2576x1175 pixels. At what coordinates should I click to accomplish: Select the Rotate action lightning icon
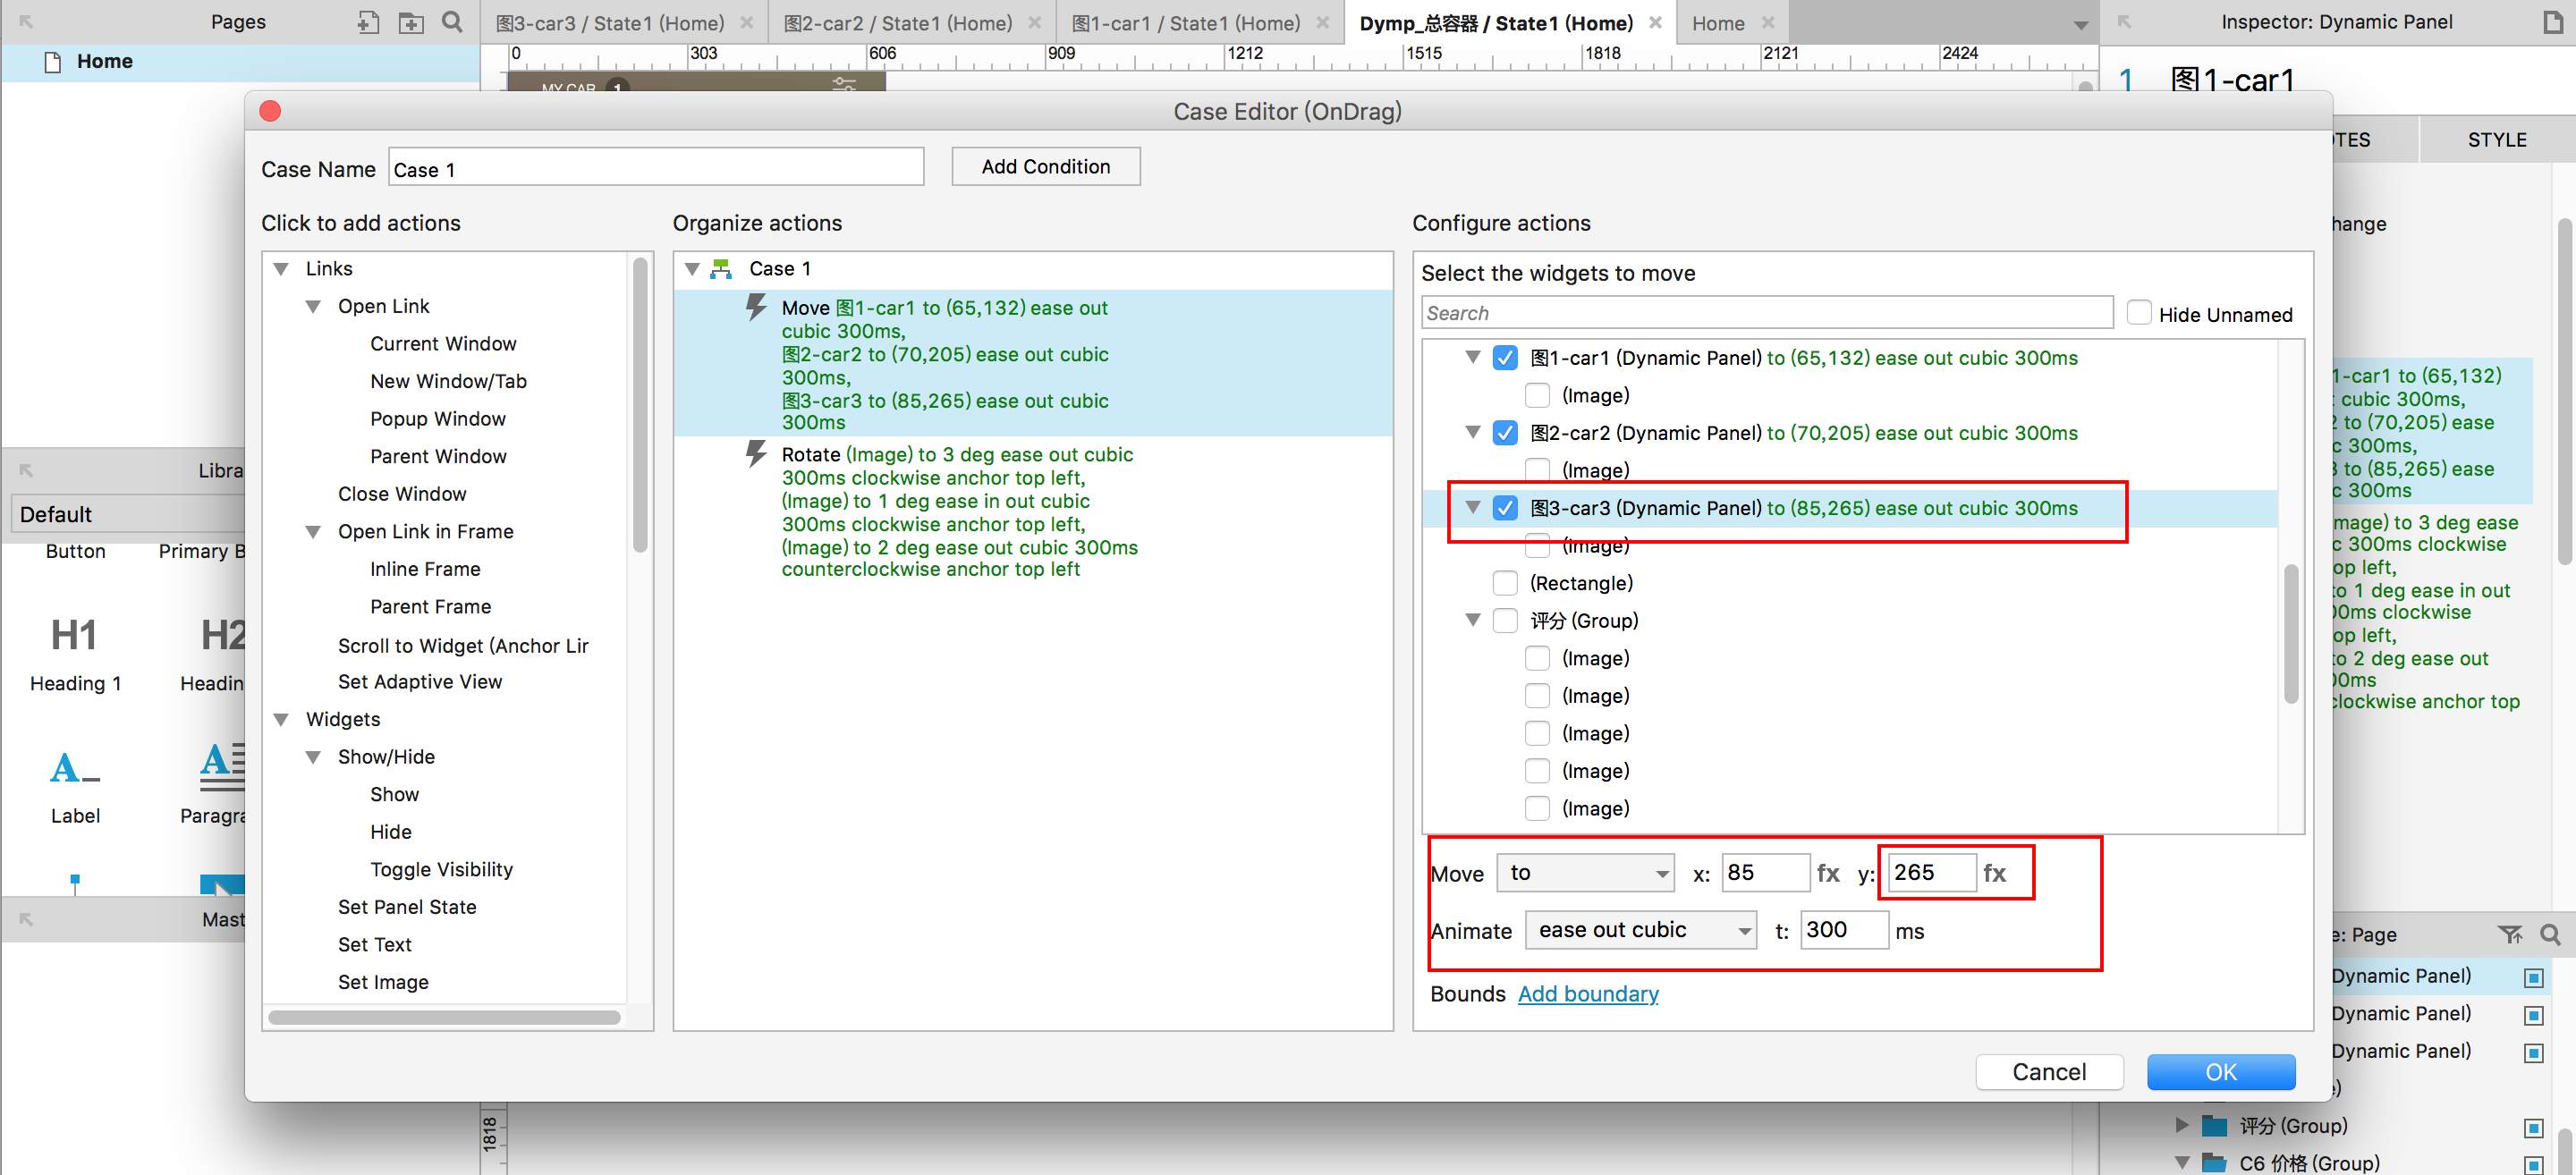[x=757, y=455]
